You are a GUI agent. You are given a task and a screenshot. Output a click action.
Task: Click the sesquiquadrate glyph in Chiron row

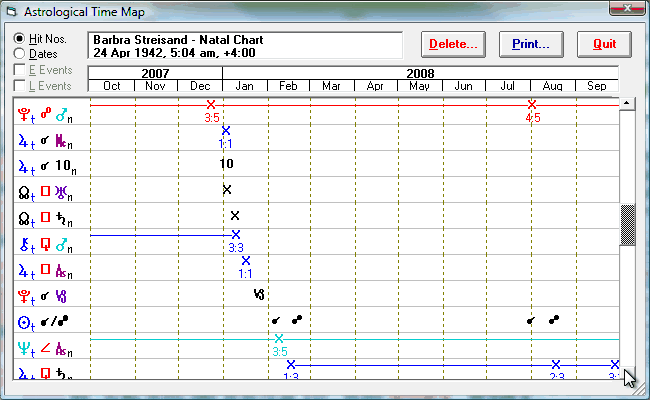[45, 244]
